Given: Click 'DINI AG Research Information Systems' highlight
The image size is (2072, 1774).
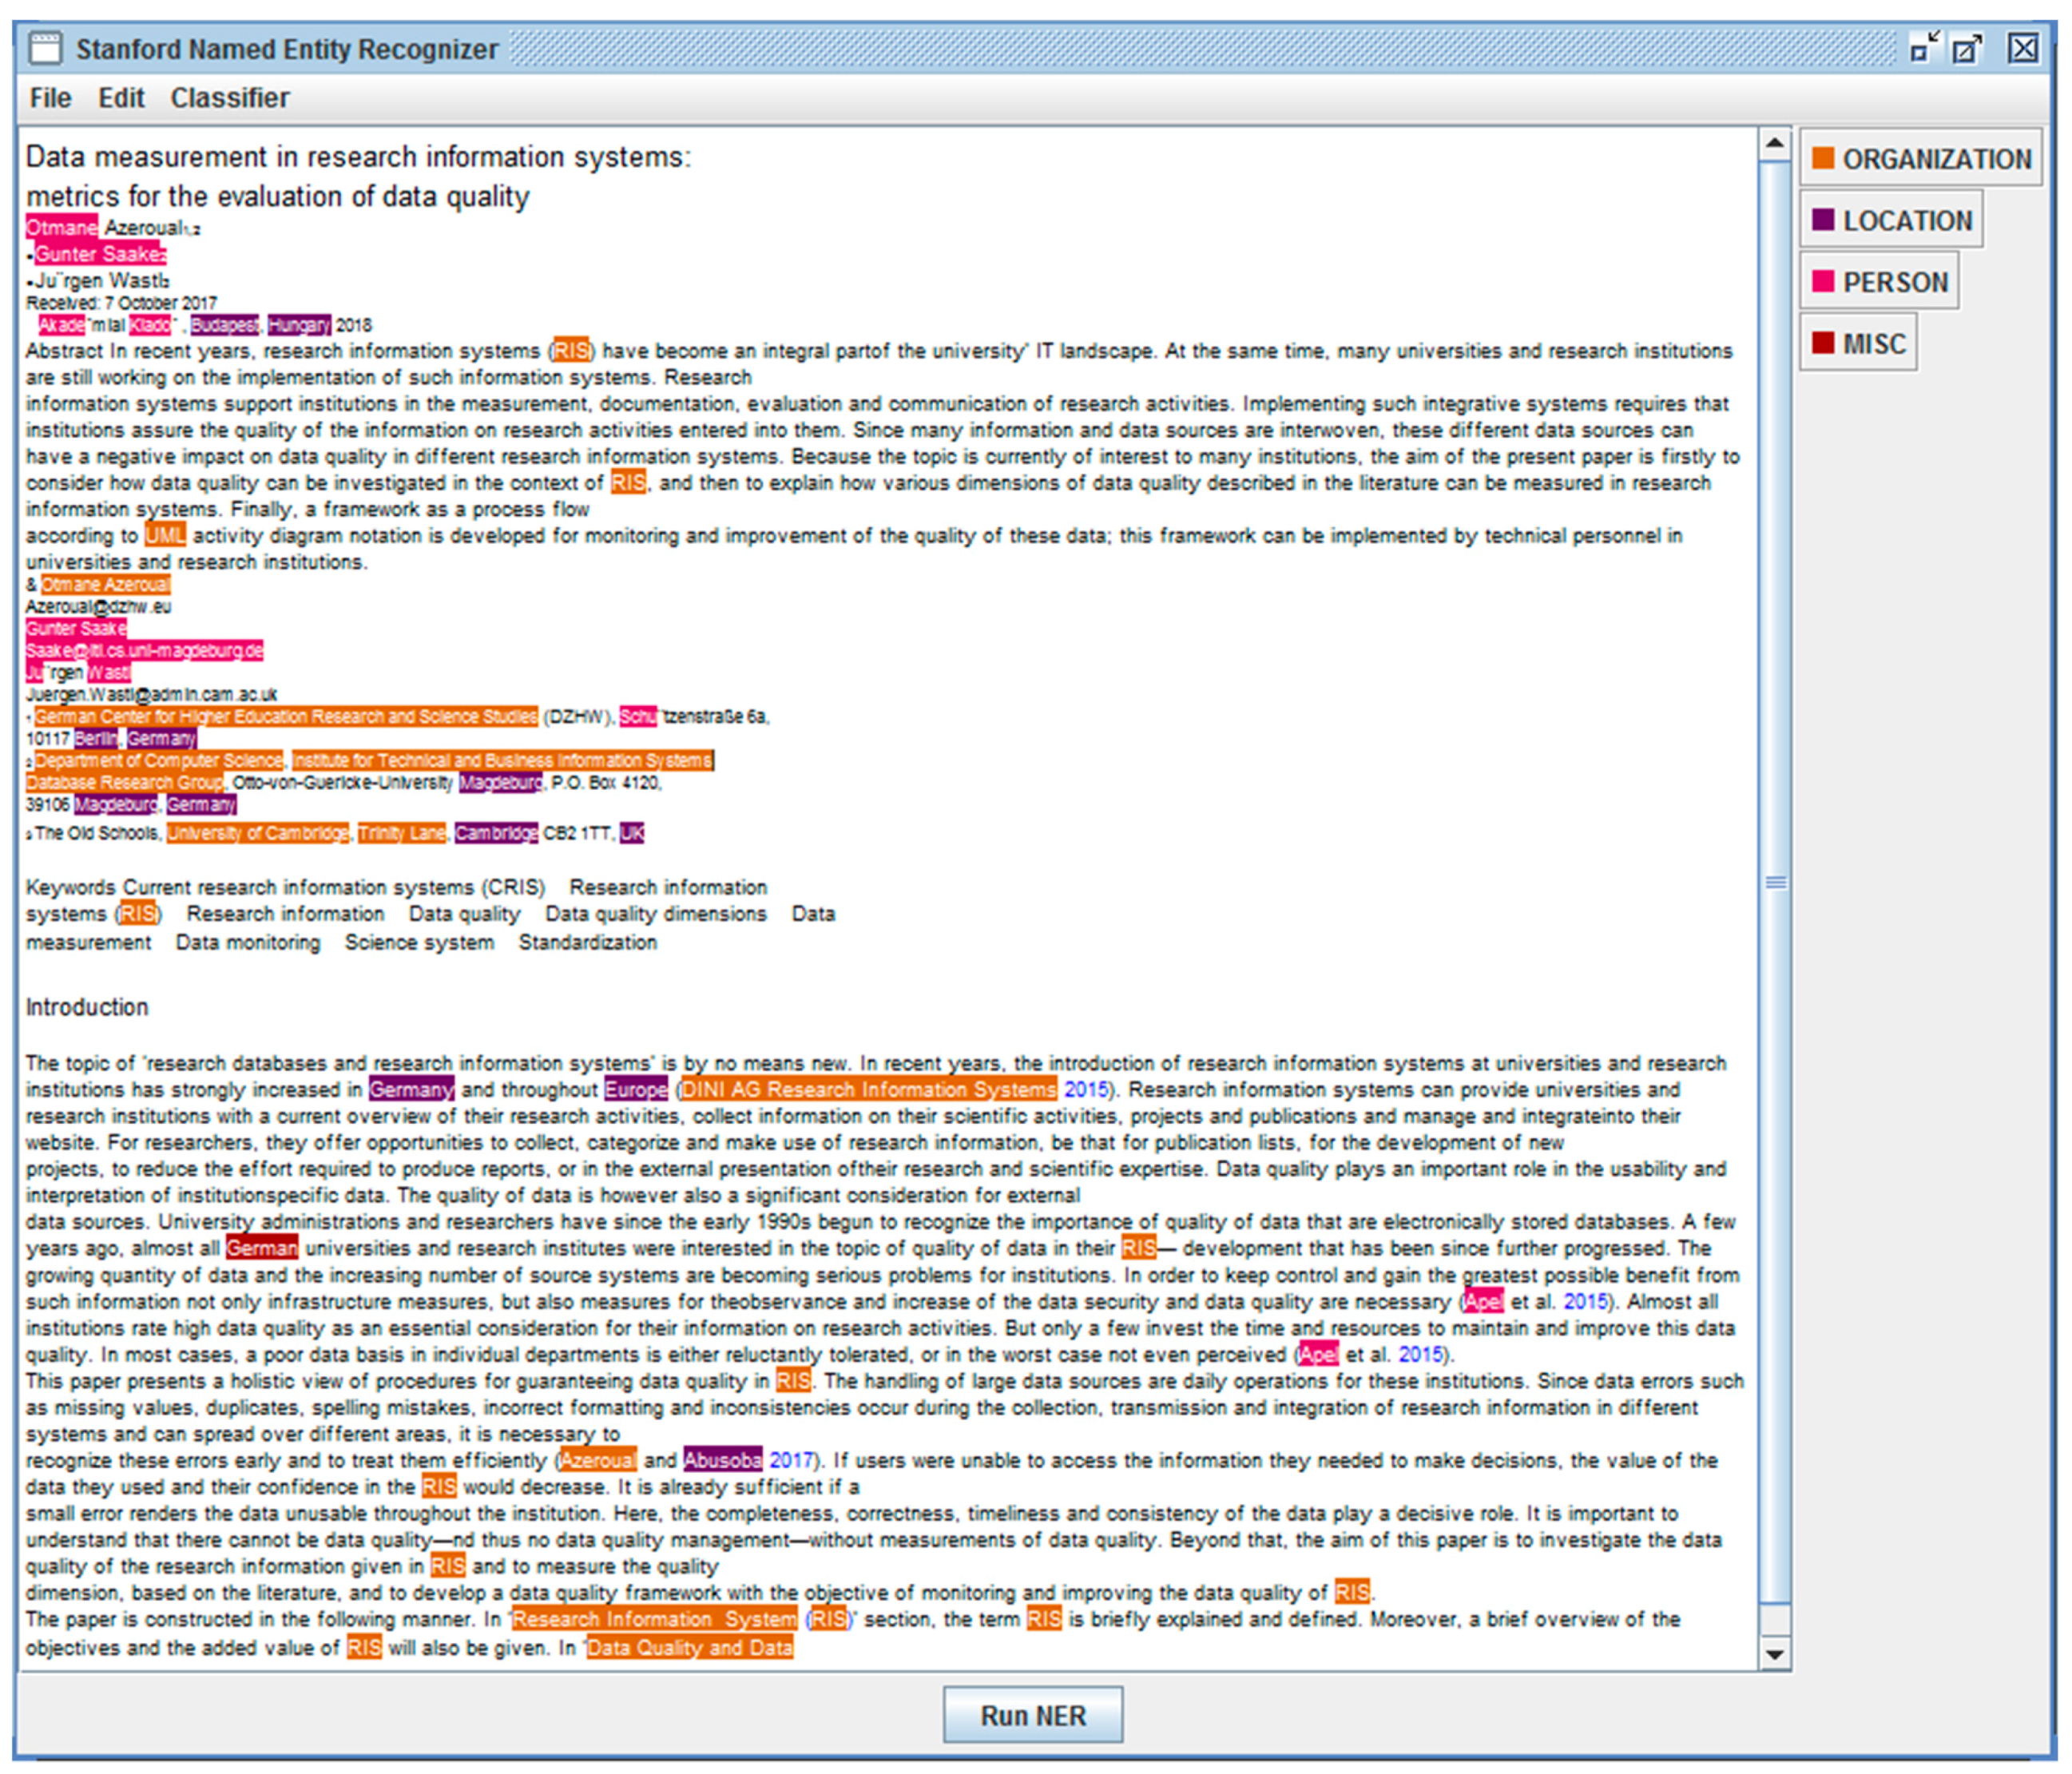Looking at the screenshot, I should (868, 1089).
